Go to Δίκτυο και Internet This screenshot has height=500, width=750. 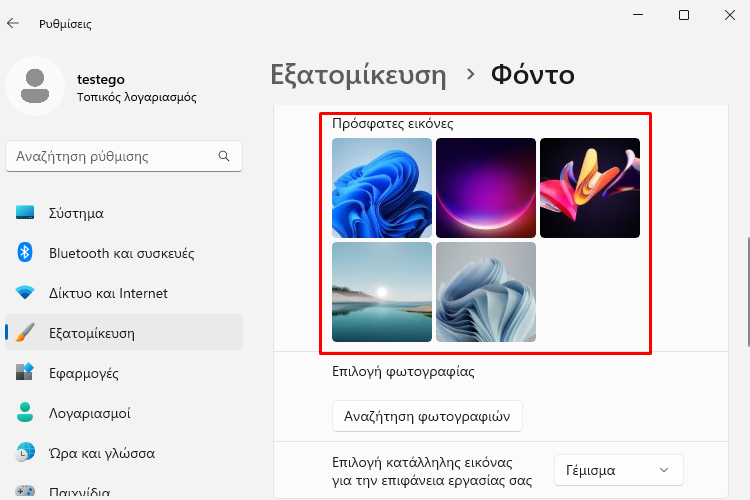coord(124,293)
